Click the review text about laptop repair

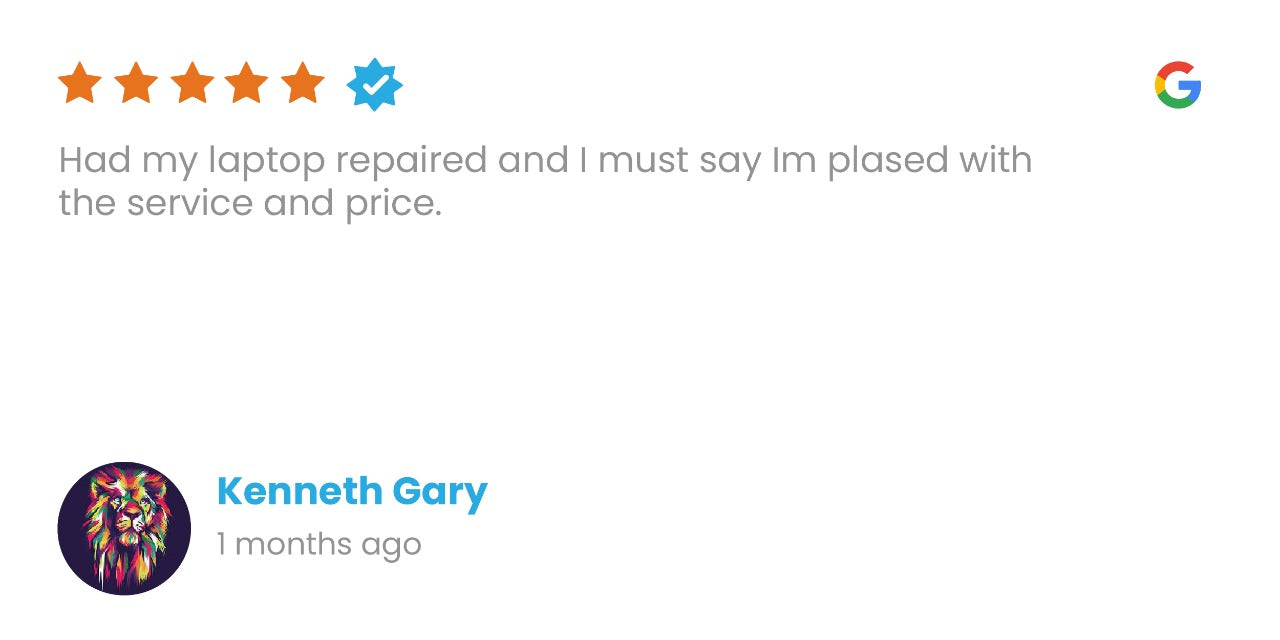[545, 182]
